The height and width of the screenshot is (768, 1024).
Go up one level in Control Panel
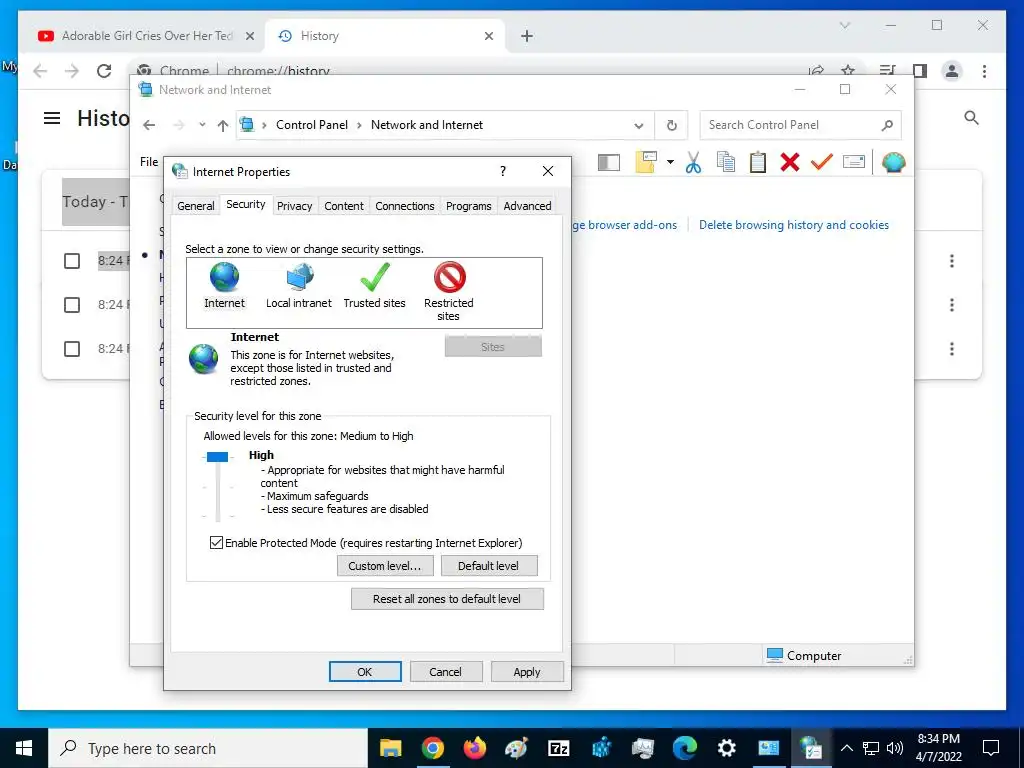click(223, 125)
